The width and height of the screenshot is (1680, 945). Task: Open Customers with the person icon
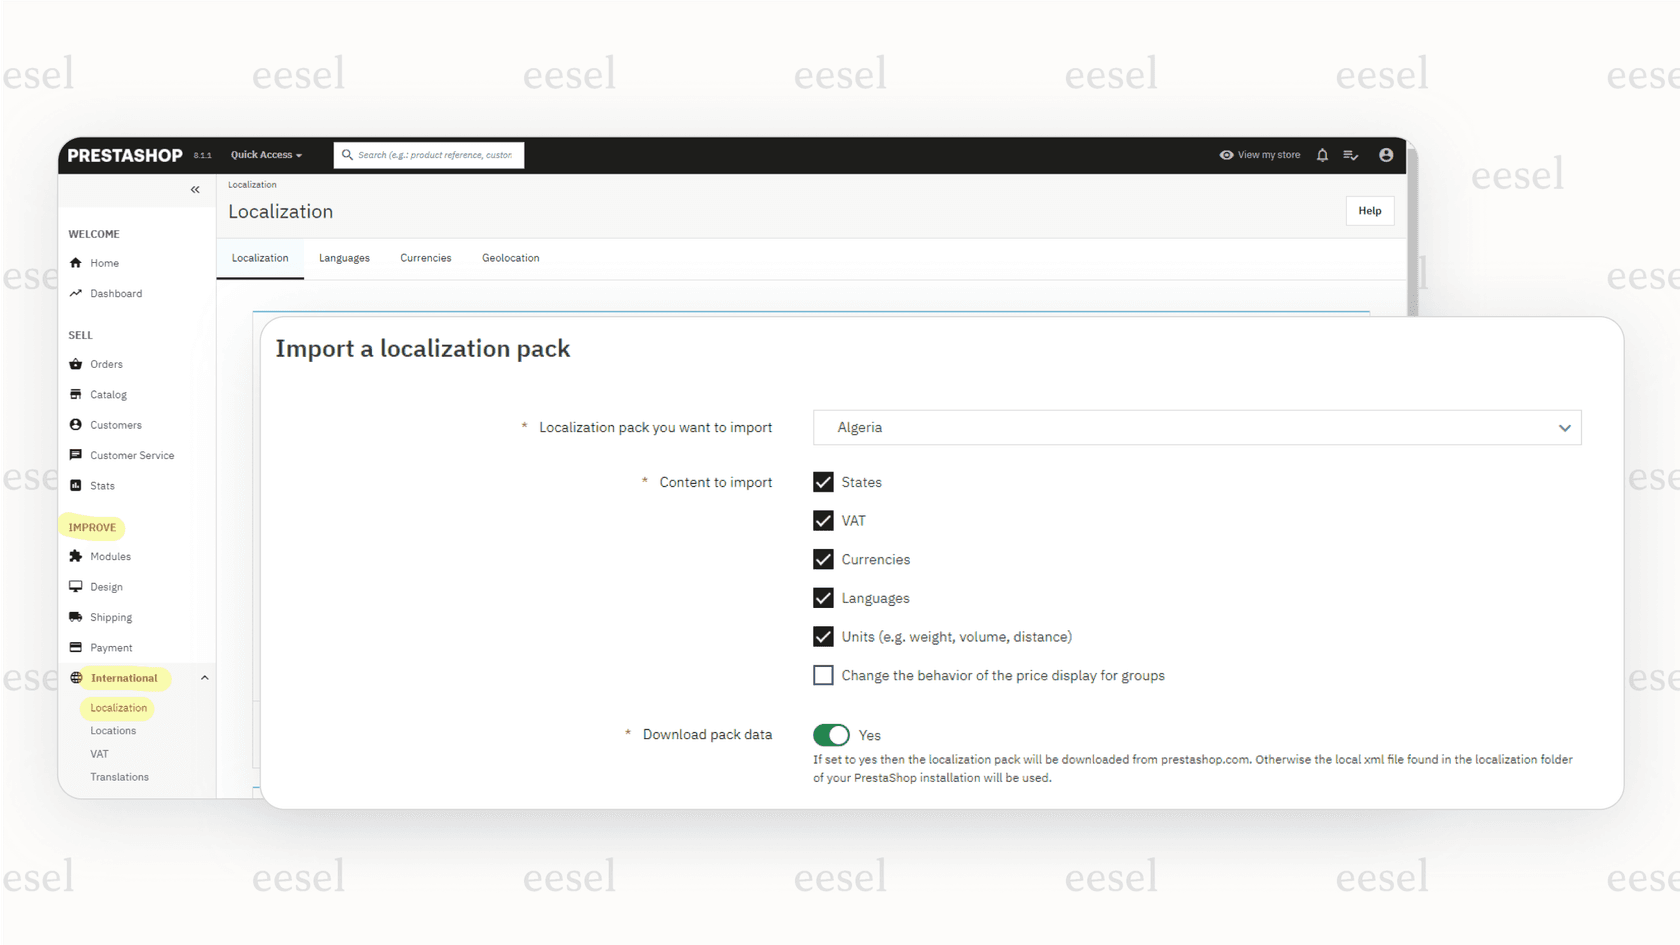tap(76, 424)
